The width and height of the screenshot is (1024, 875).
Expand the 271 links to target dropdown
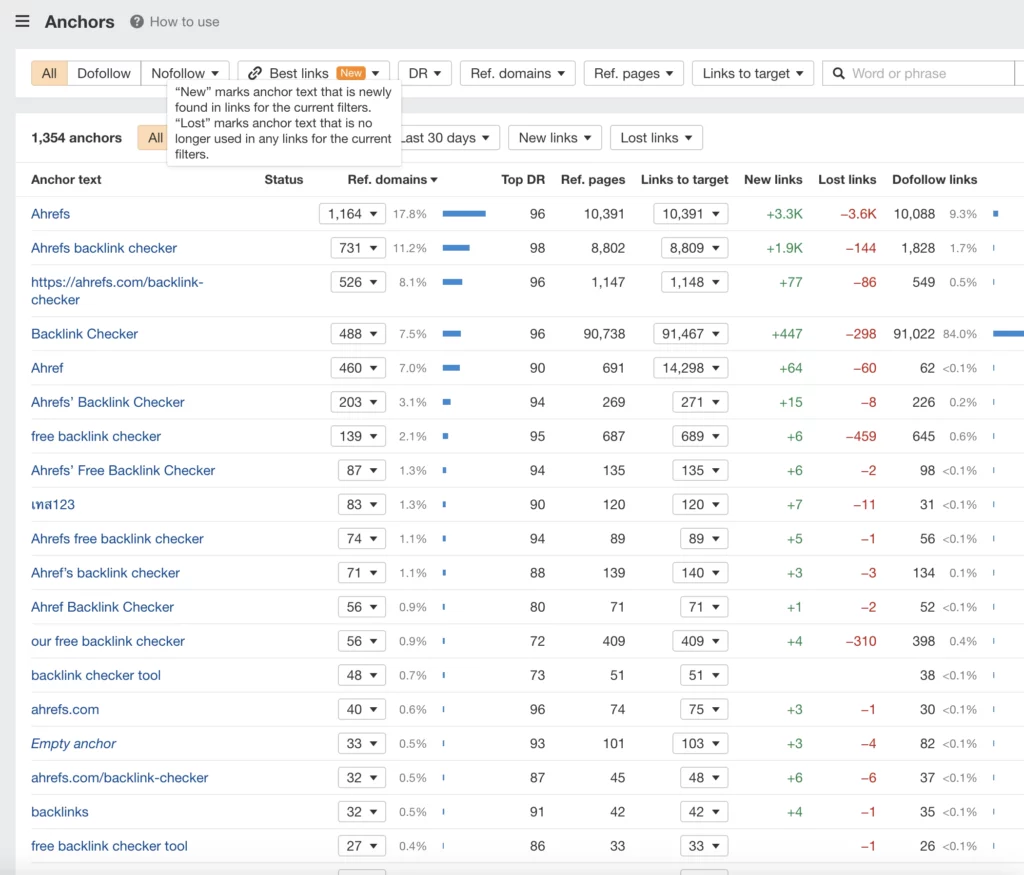pyautogui.click(x=700, y=402)
